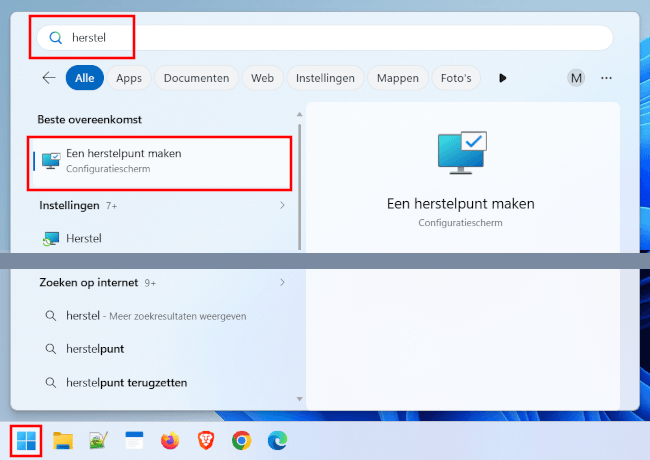The image size is (650, 460).
Task: Expand the Instellingen 7+ results chevron
Action: (282, 205)
